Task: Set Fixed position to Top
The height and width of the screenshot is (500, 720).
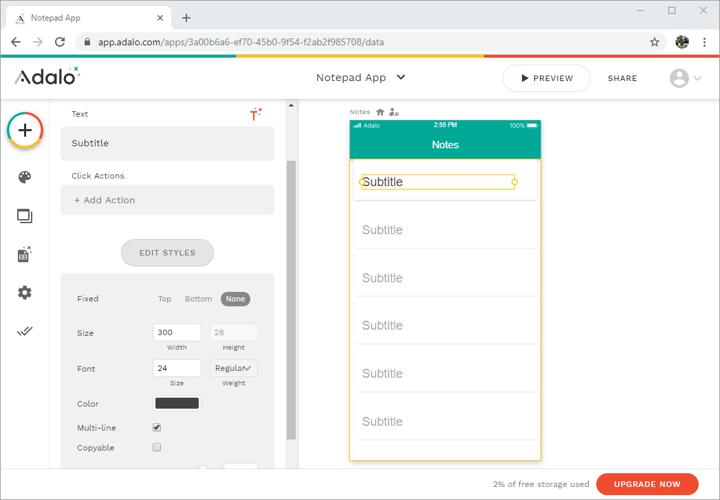Action: click(164, 299)
